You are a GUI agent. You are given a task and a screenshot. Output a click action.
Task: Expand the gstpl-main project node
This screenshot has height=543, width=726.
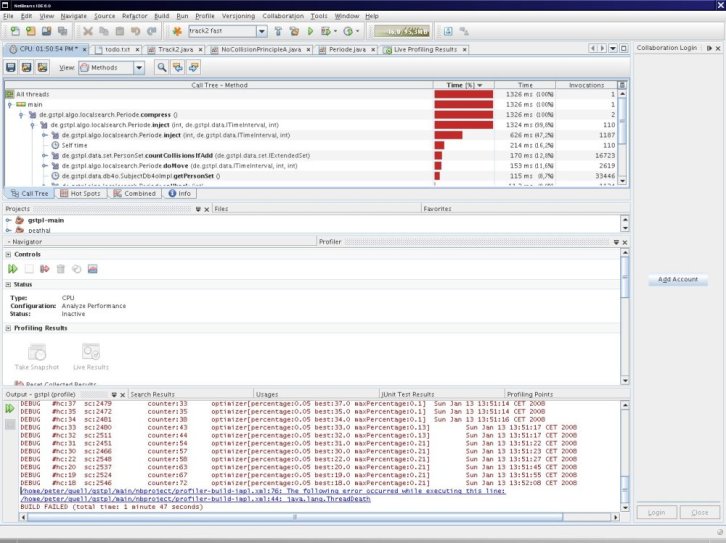tap(8, 219)
